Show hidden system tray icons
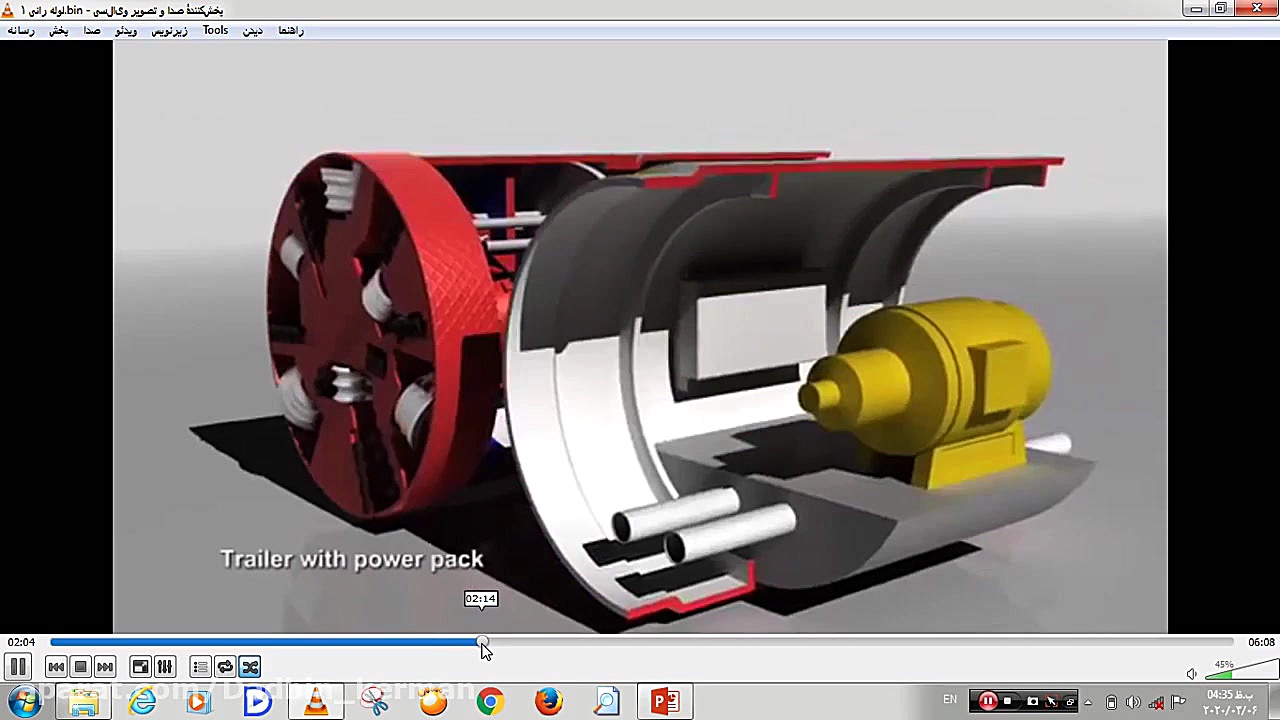Image resolution: width=1280 pixels, height=720 pixels. 1089,702
